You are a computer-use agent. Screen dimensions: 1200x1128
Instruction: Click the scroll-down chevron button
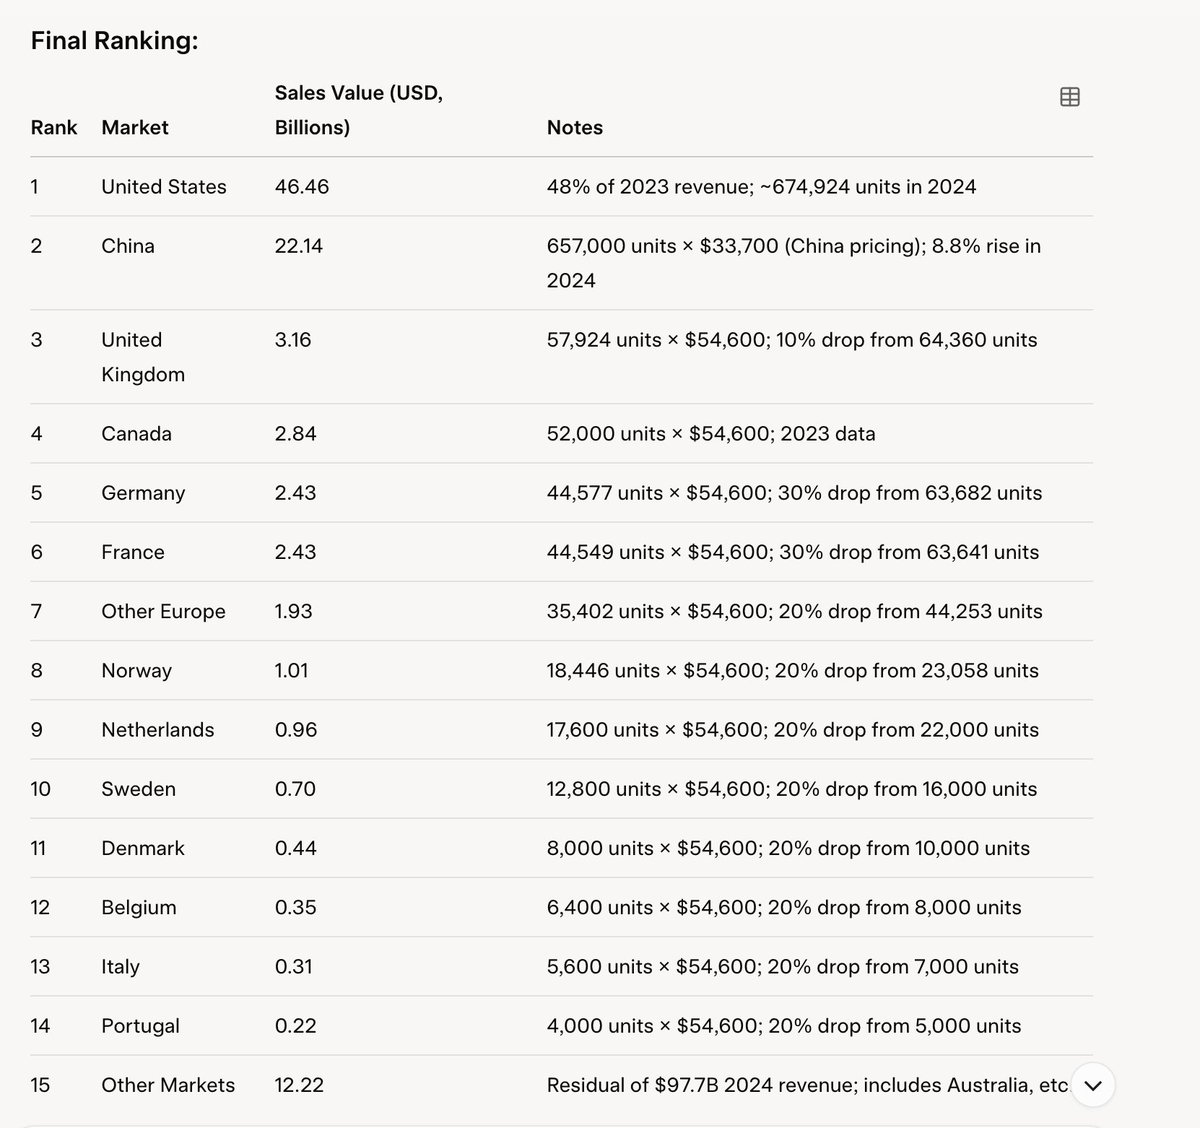click(x=1093, y=1085)
